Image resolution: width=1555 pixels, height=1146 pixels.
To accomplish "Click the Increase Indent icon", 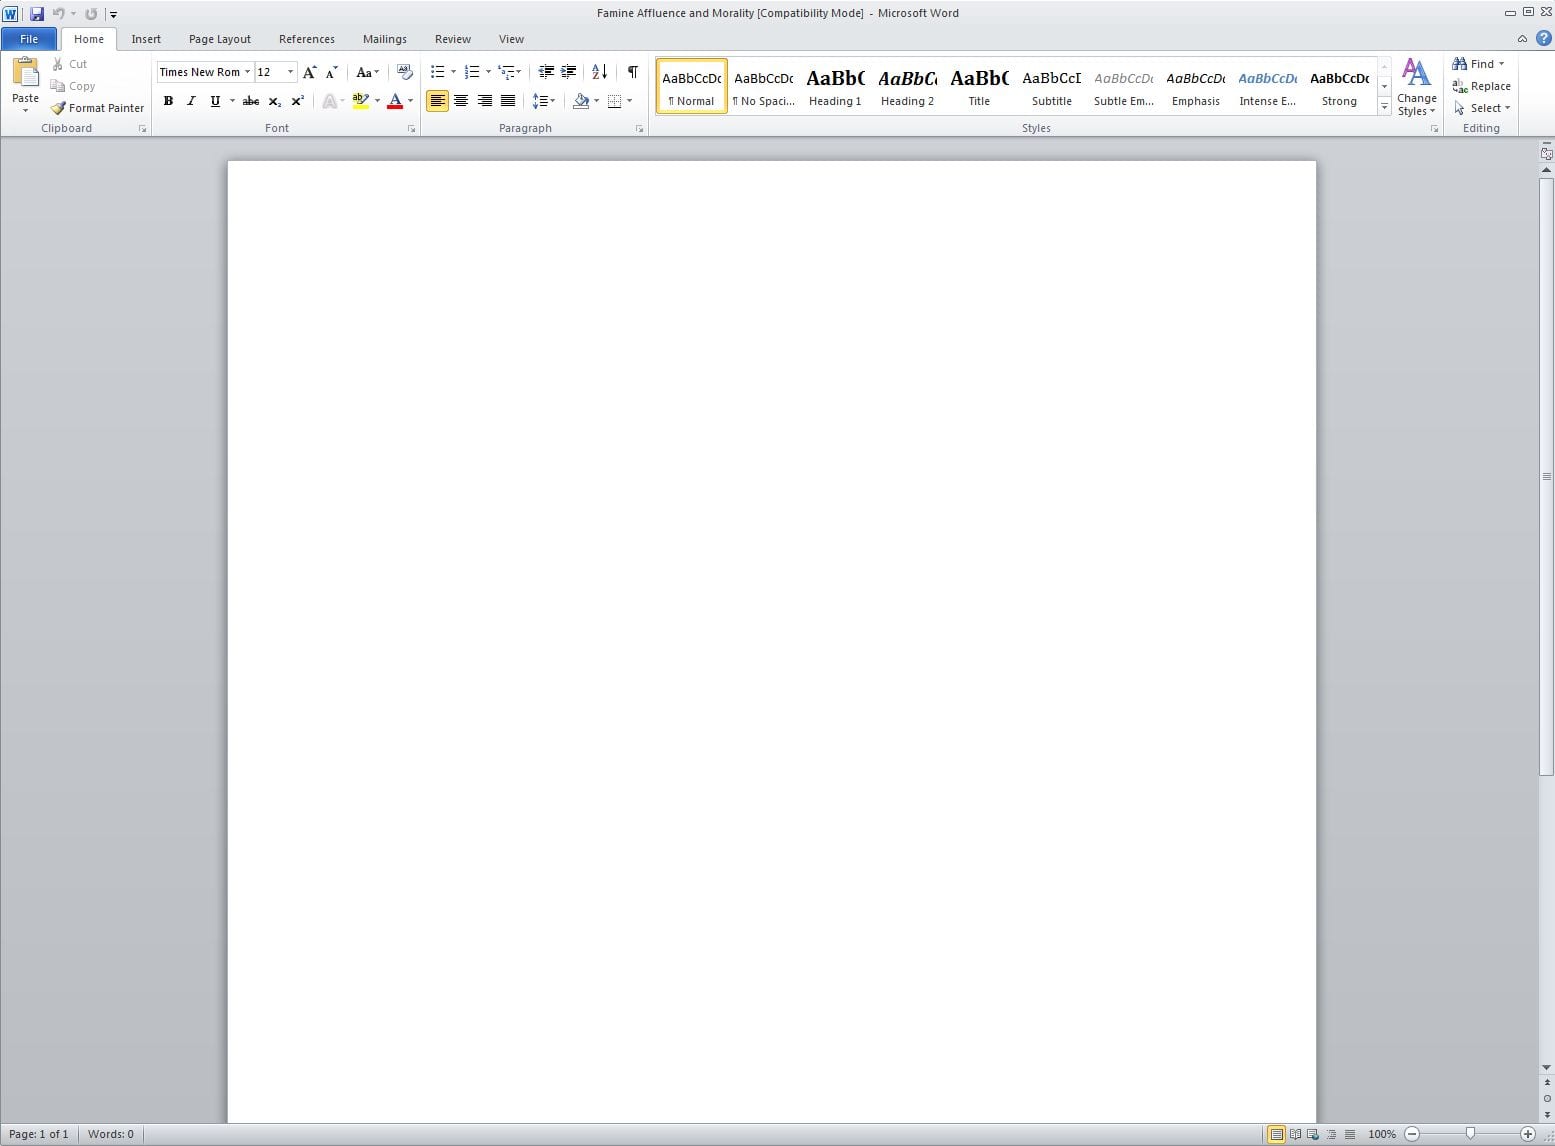I will click(x=569, y=72).
